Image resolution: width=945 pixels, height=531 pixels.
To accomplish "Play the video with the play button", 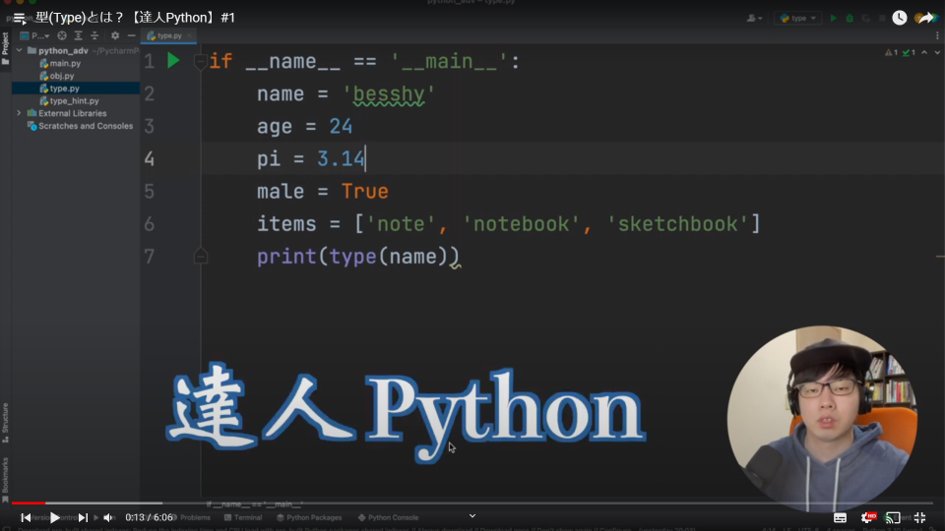I will click(x=55, y=517).
